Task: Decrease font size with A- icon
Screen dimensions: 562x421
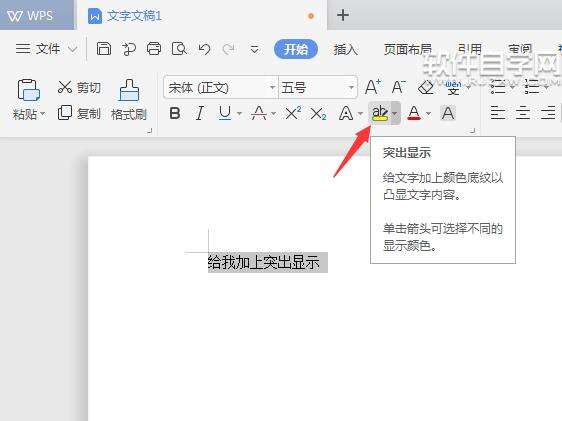Action: click(398, 87)
